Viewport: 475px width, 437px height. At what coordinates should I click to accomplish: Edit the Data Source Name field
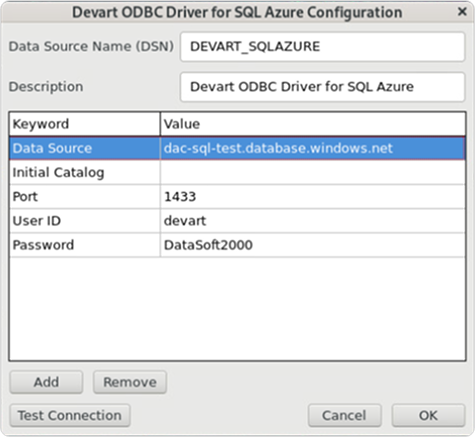(322, 47)
